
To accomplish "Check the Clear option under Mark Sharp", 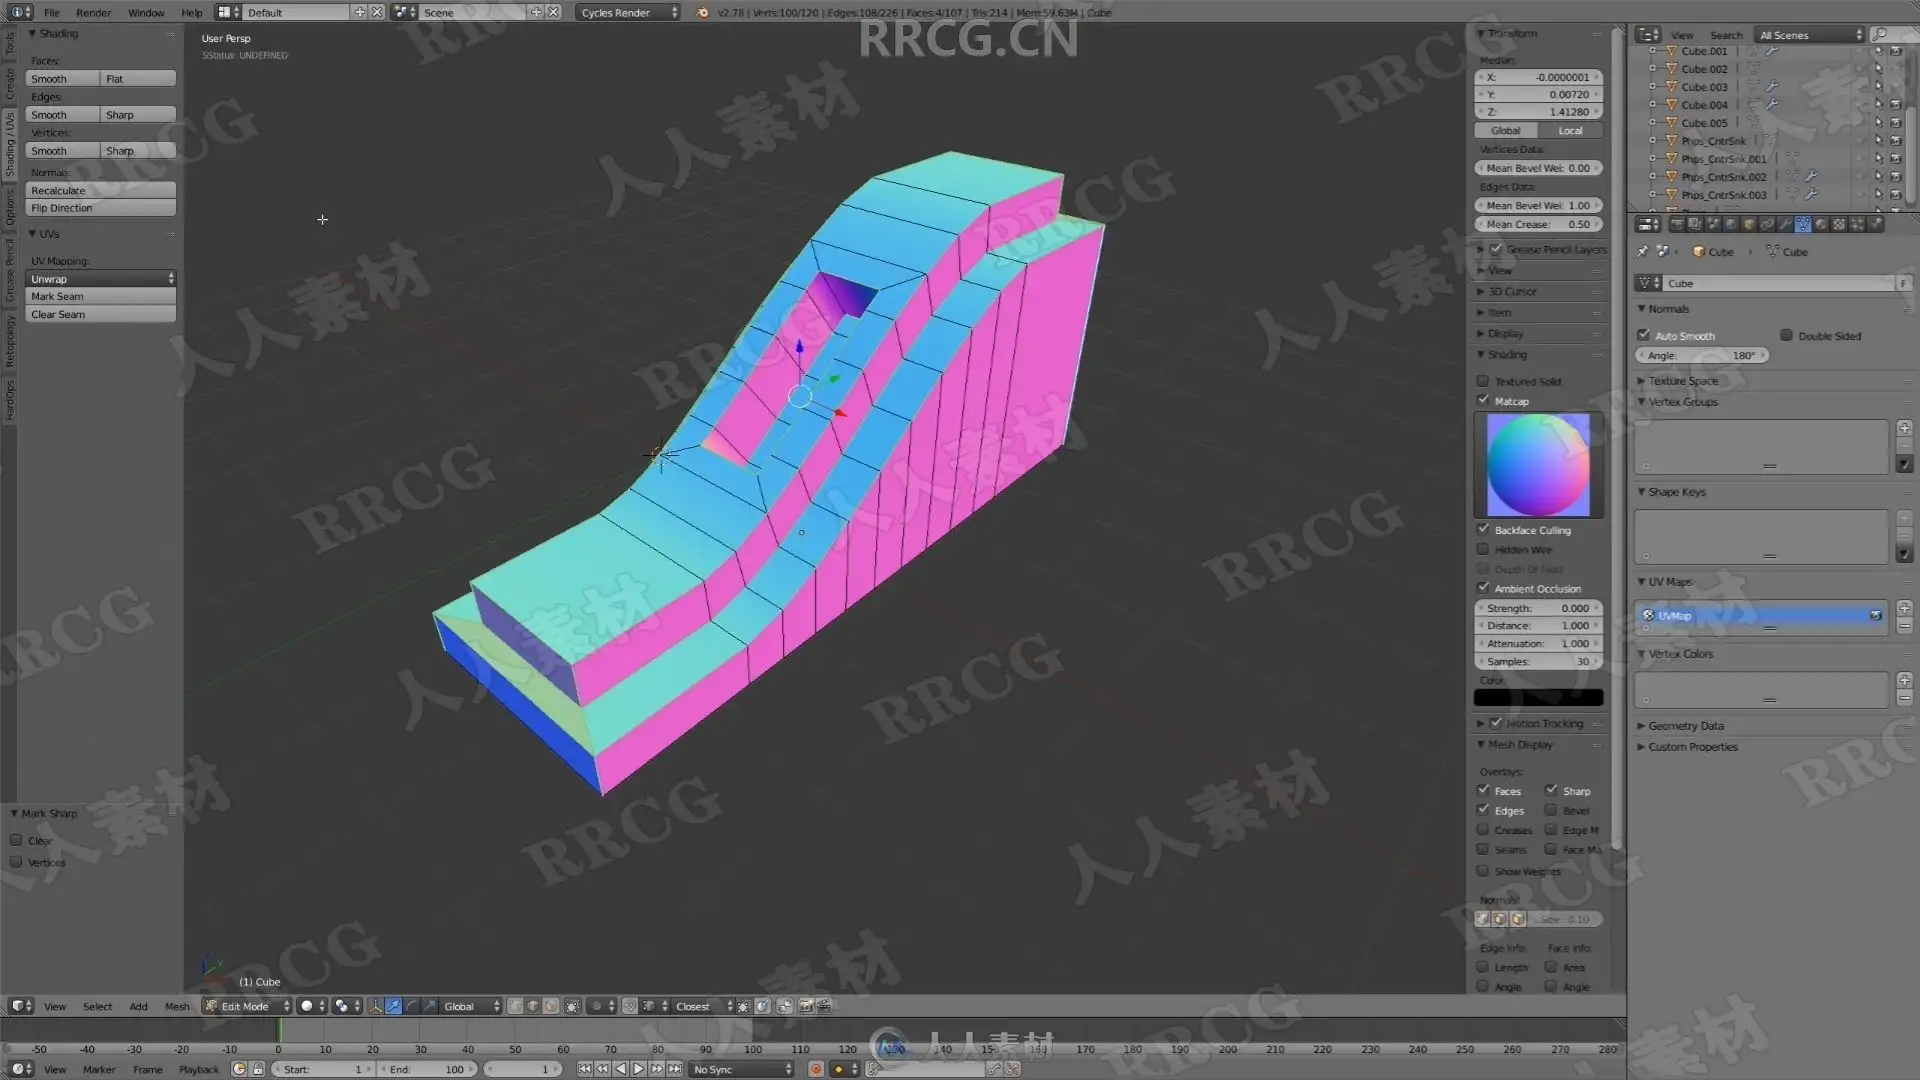I will tap(16, 841).
